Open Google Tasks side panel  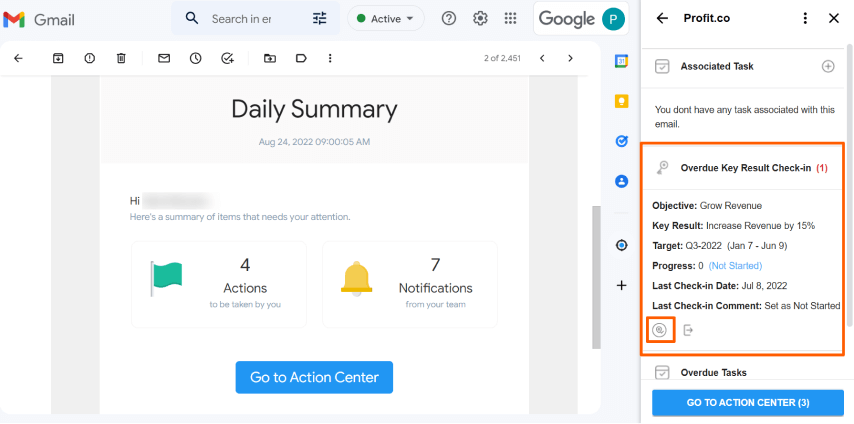tap(621, 141)
